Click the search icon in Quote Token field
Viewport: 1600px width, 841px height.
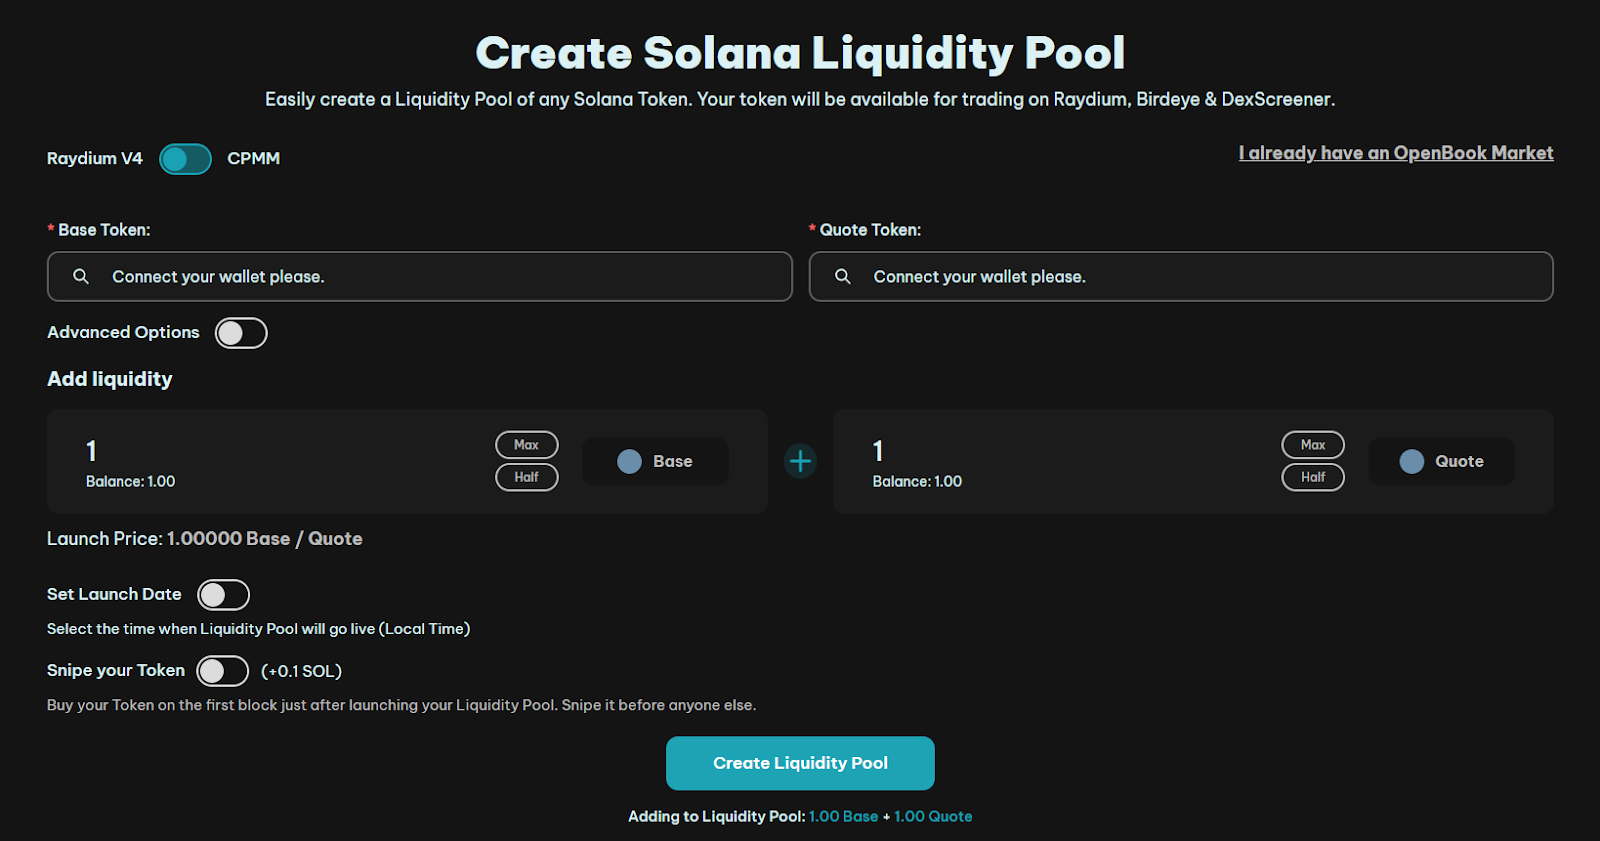click(843, 276)
